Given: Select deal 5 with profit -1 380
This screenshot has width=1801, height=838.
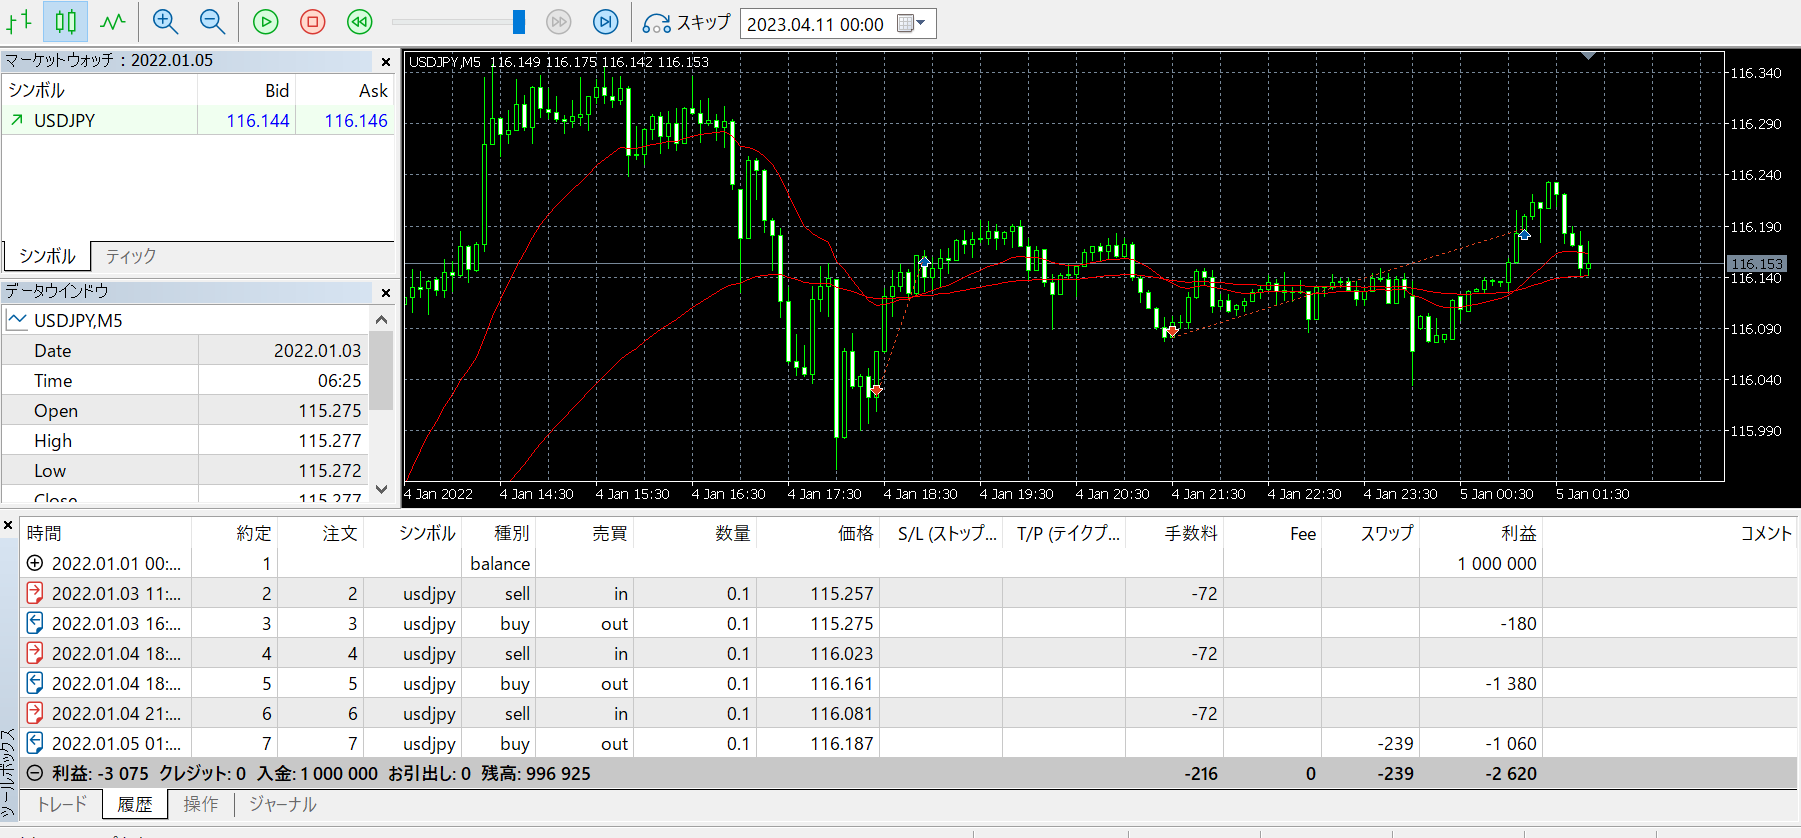Looking at the screenshot, I should tap(909, 684).
